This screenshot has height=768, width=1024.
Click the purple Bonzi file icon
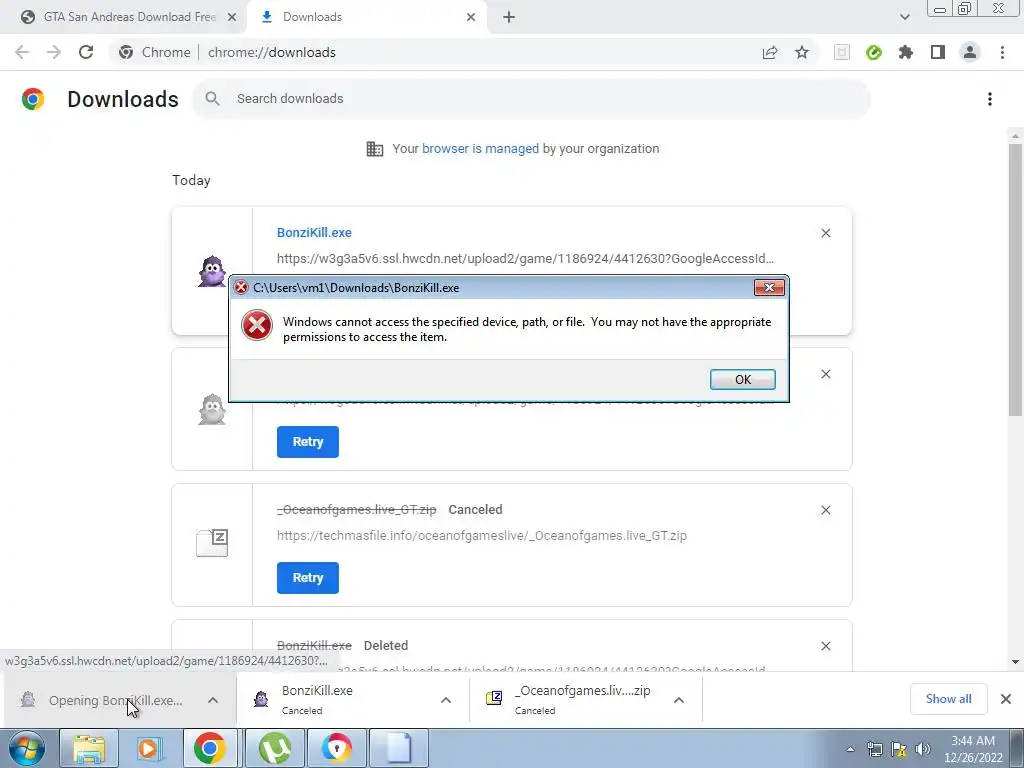click(212, 270)
